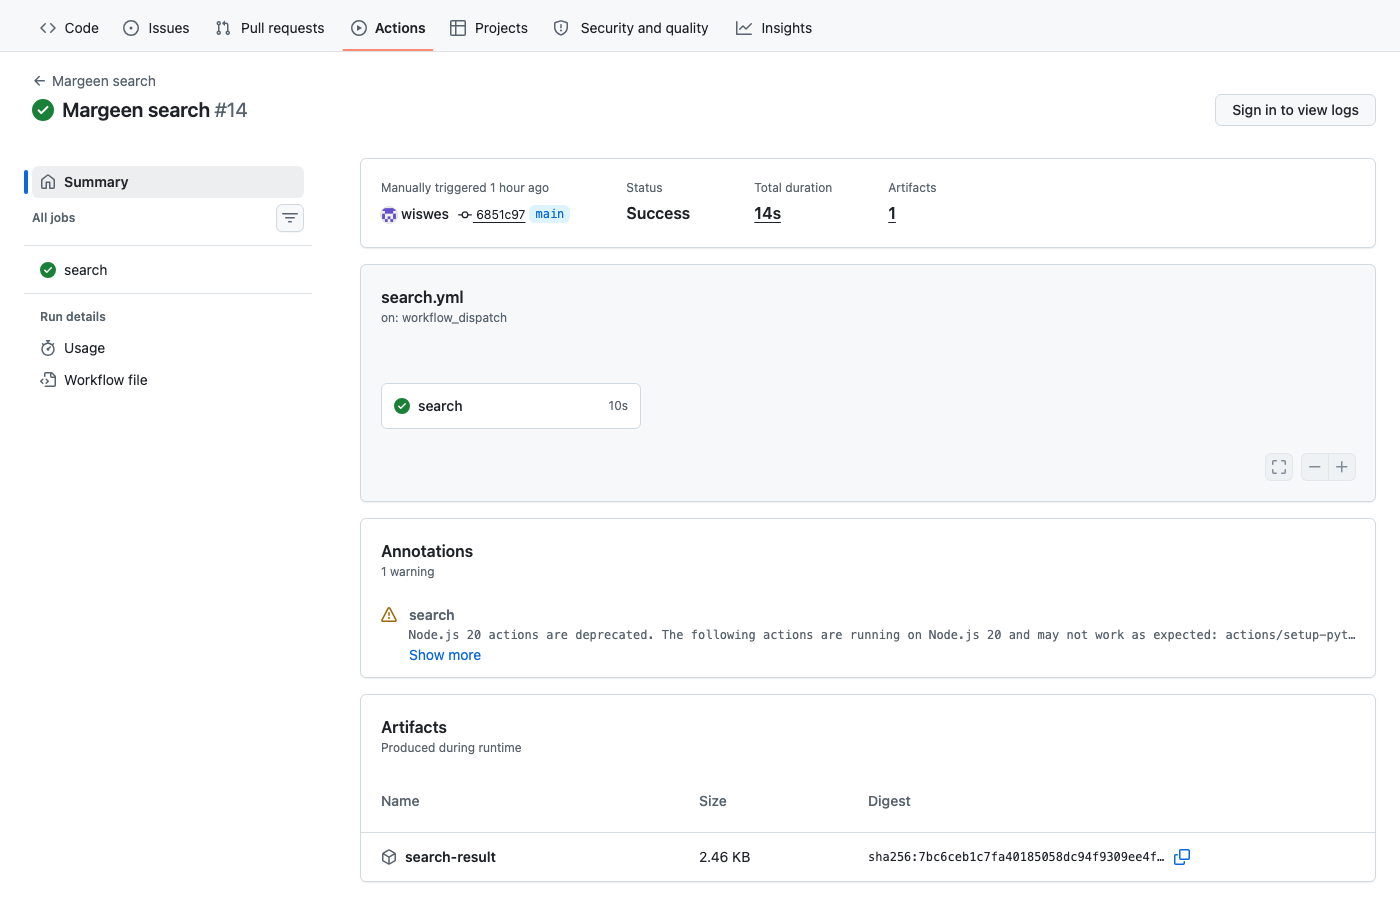This screenshot has width=1400, height=920.
Task: Click the sha256 digest text
Action: (1016, 857)
